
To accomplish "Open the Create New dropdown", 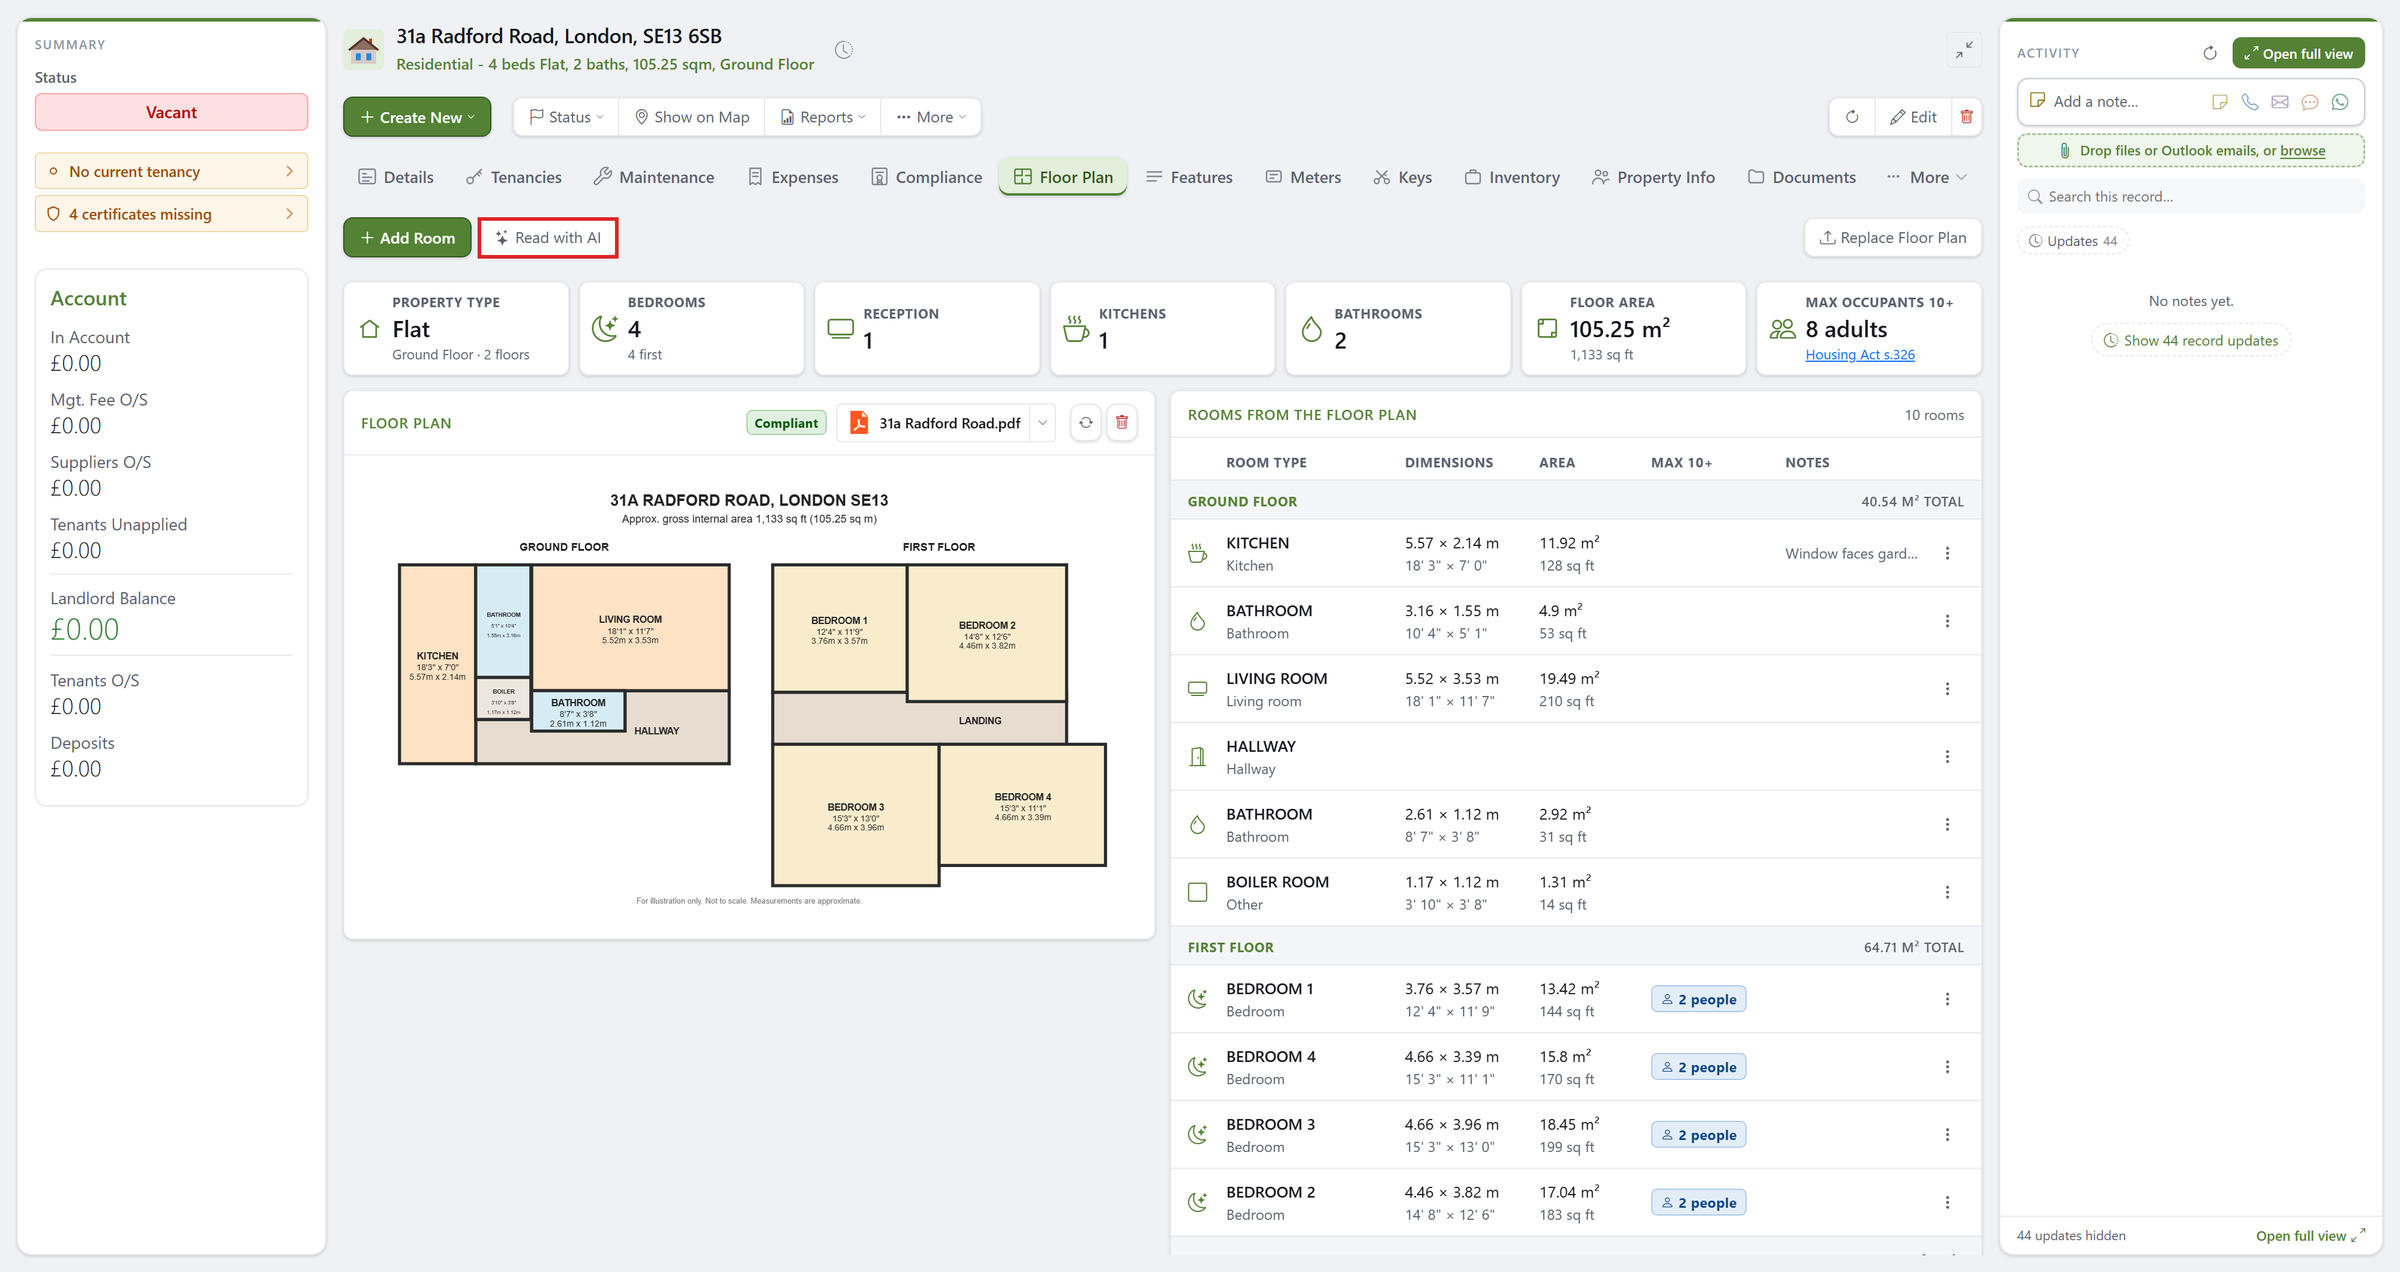I will pos(417,117).
